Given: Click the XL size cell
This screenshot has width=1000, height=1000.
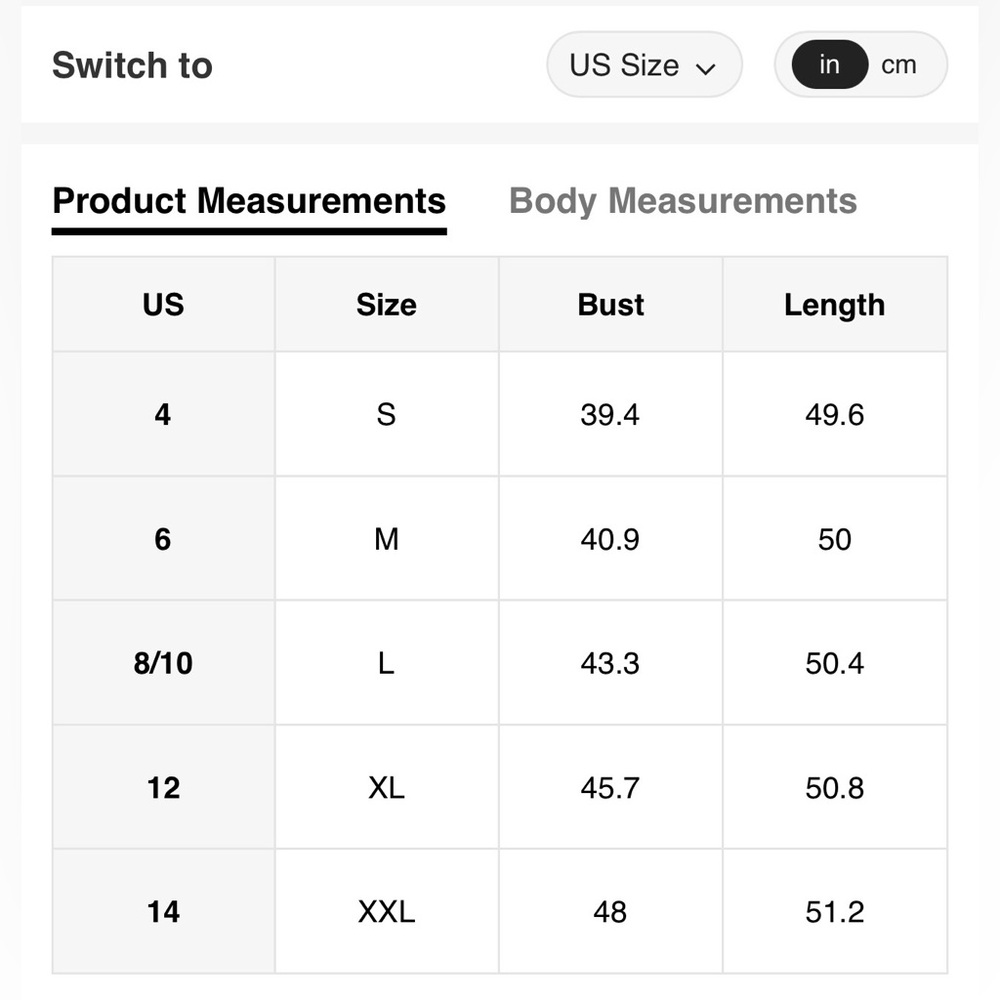Looking at the screenshot, I should (x=386, y=788).
